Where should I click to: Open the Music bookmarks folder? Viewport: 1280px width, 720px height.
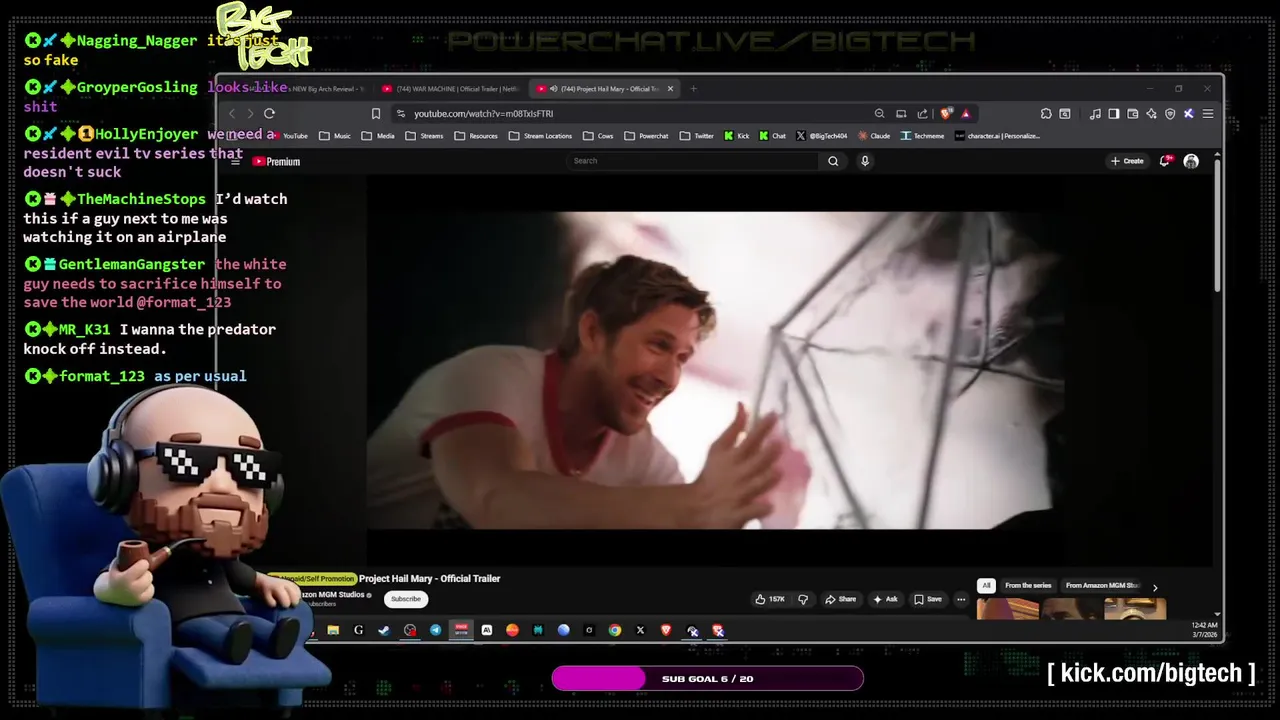pos(335,136)
